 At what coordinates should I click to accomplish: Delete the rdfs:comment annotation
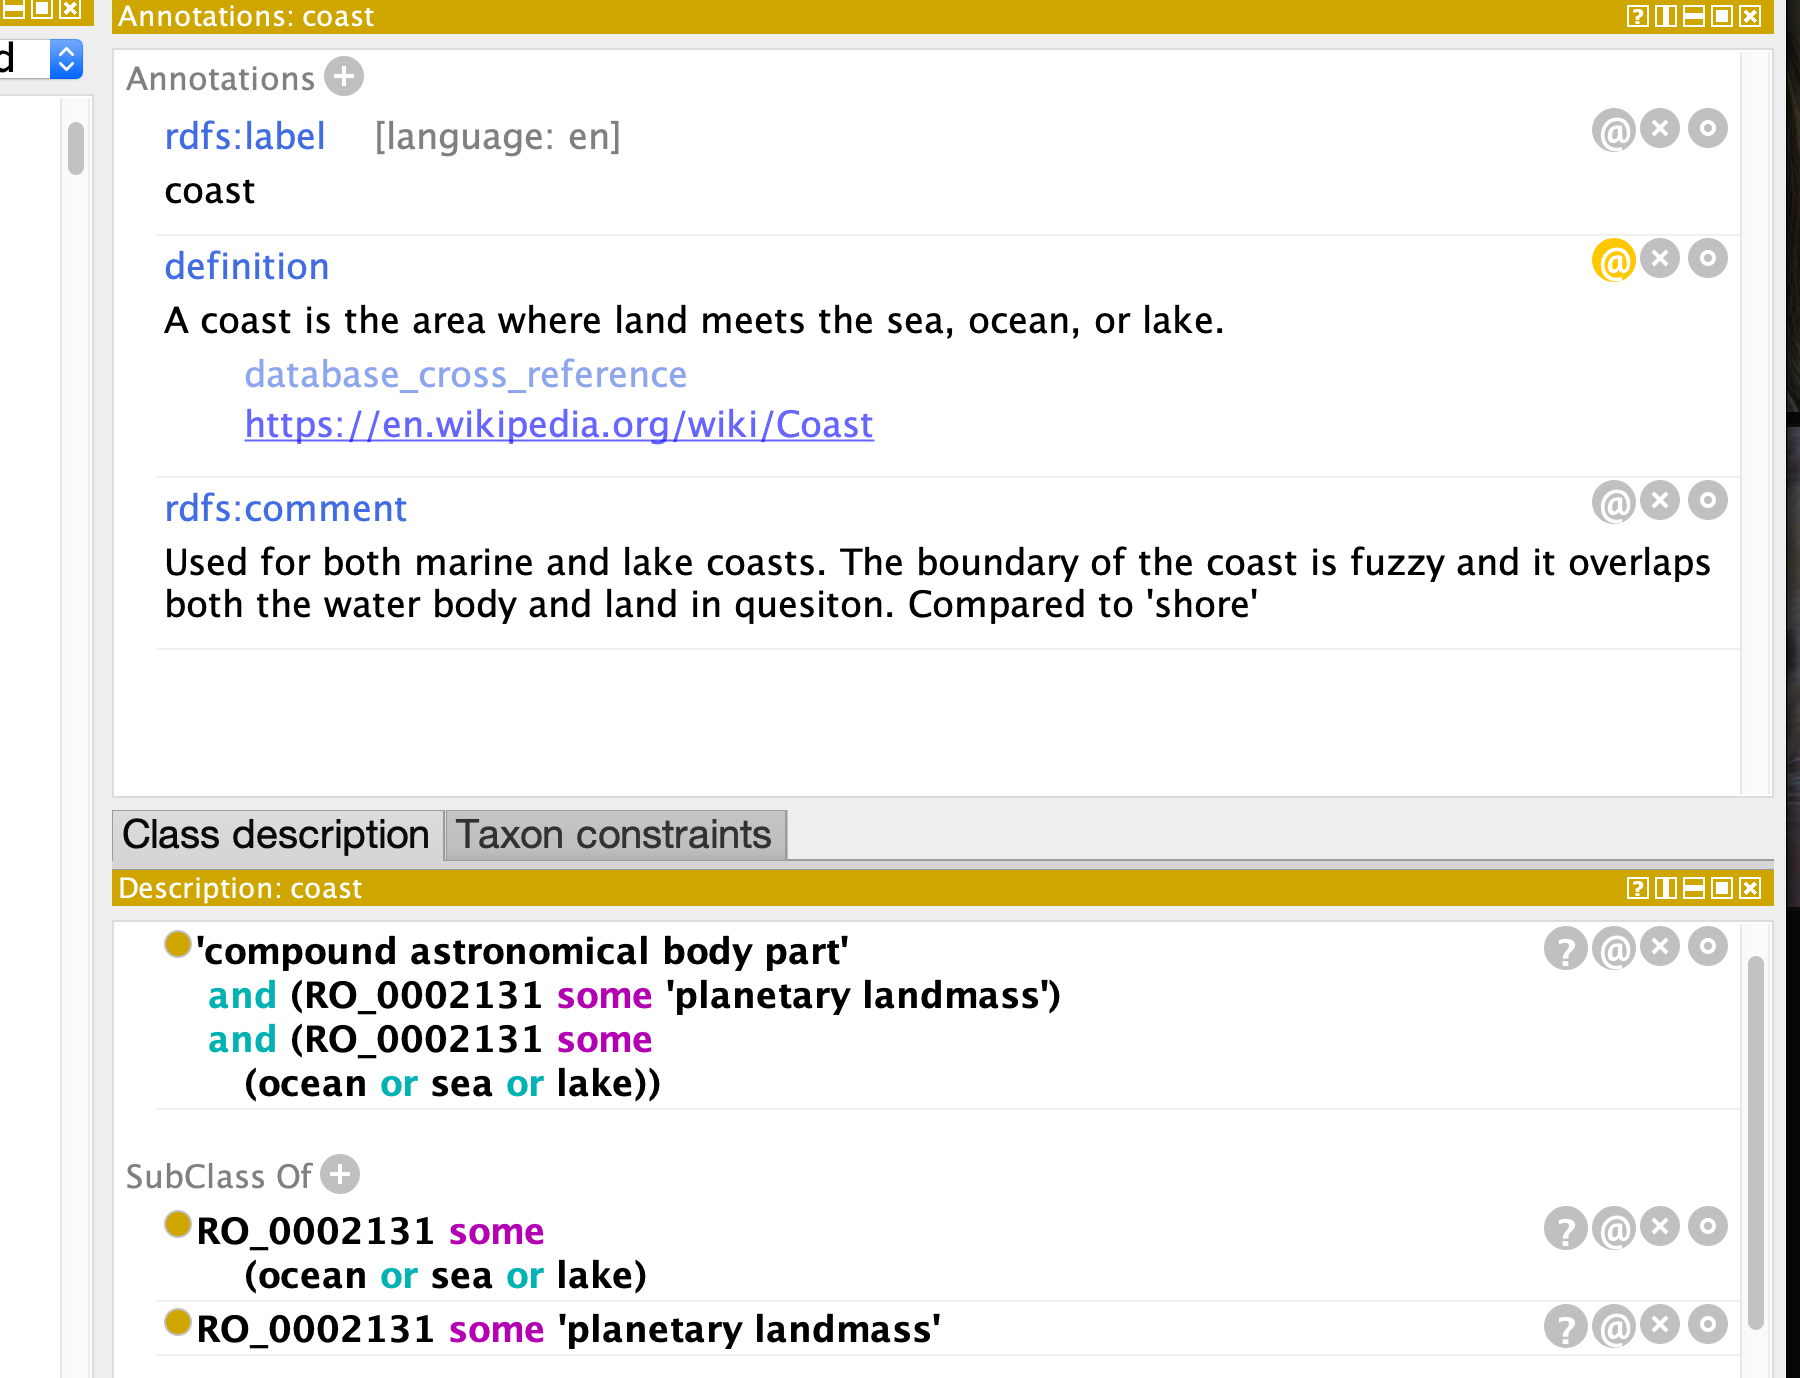pyautogui.click(x=1660, y=500)
